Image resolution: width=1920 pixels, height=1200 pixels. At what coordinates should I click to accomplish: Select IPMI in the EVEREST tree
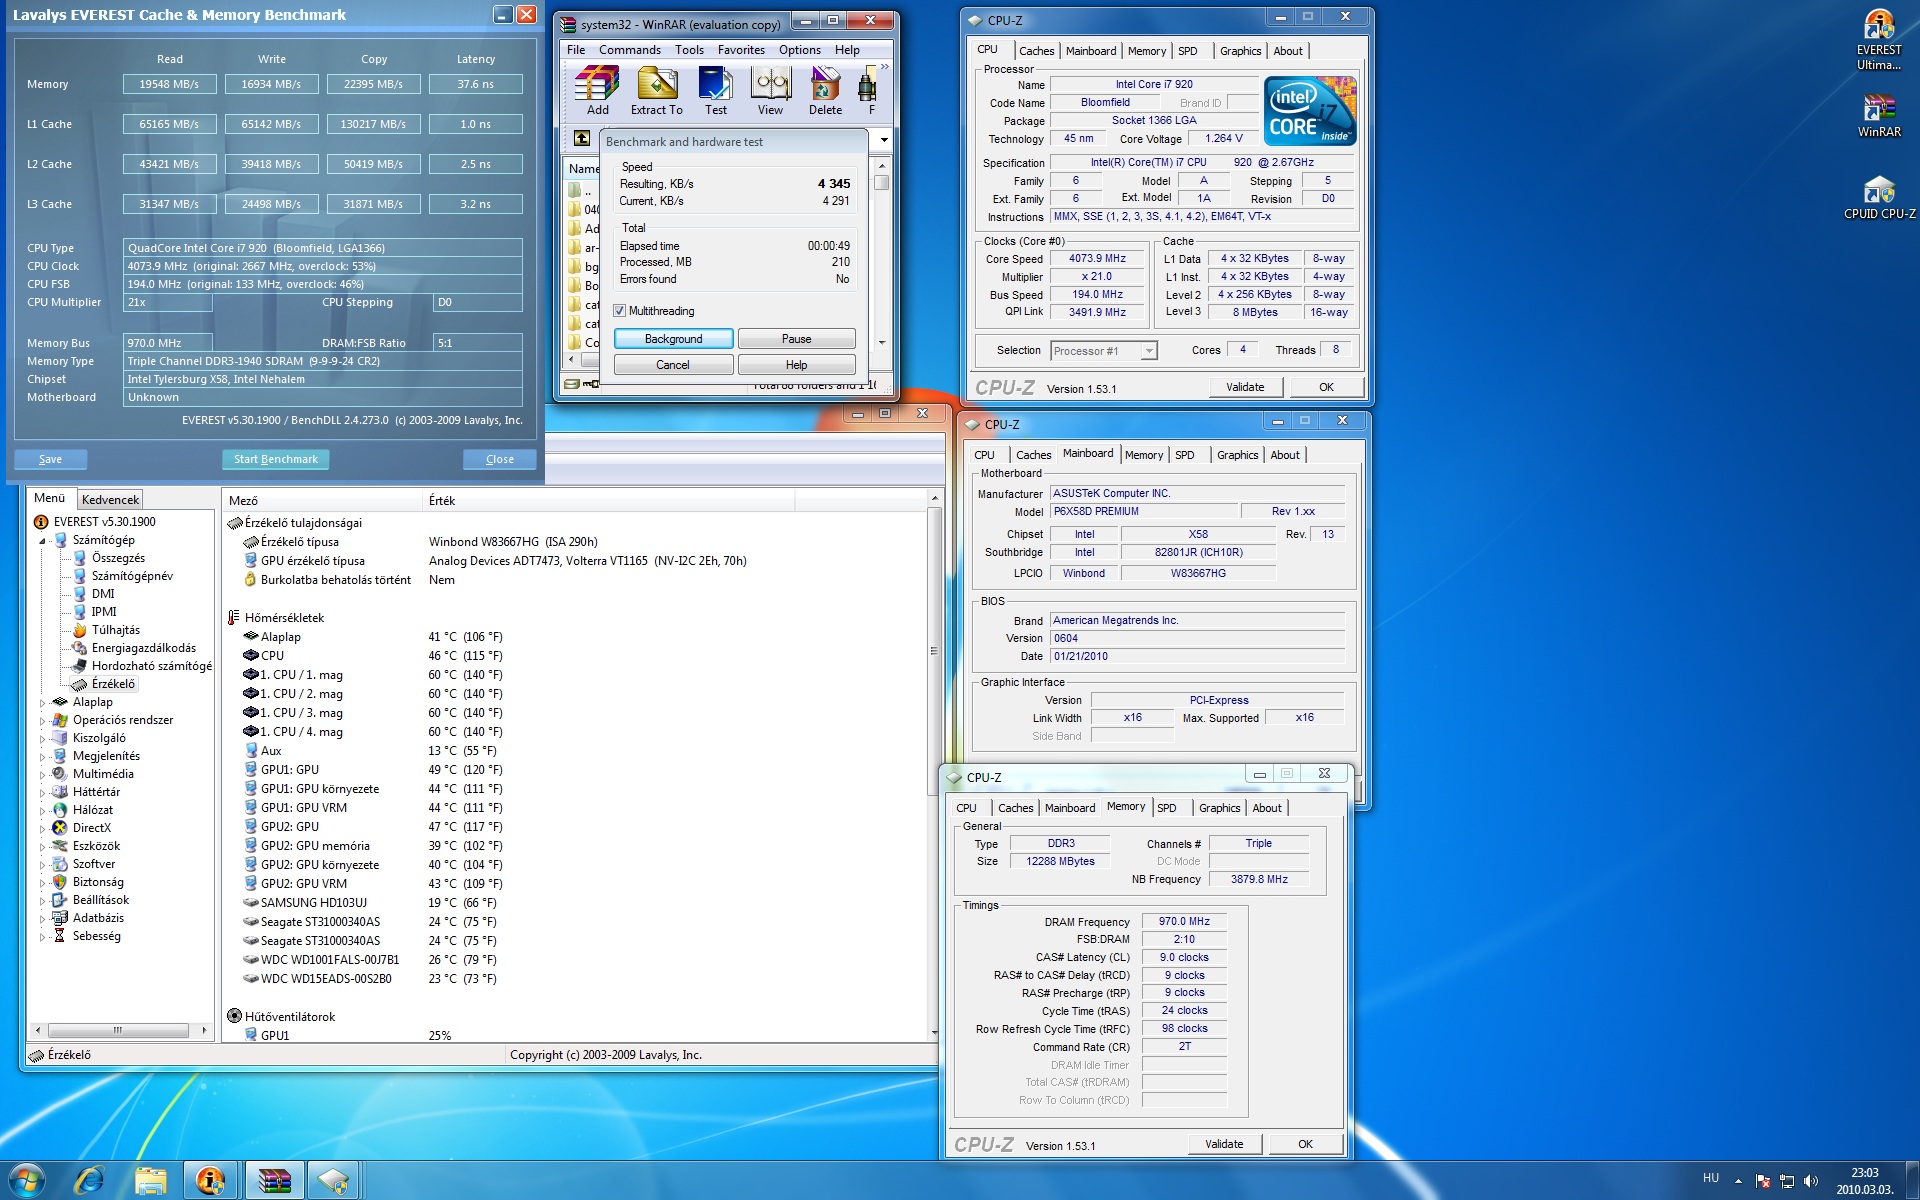point(104,612)
